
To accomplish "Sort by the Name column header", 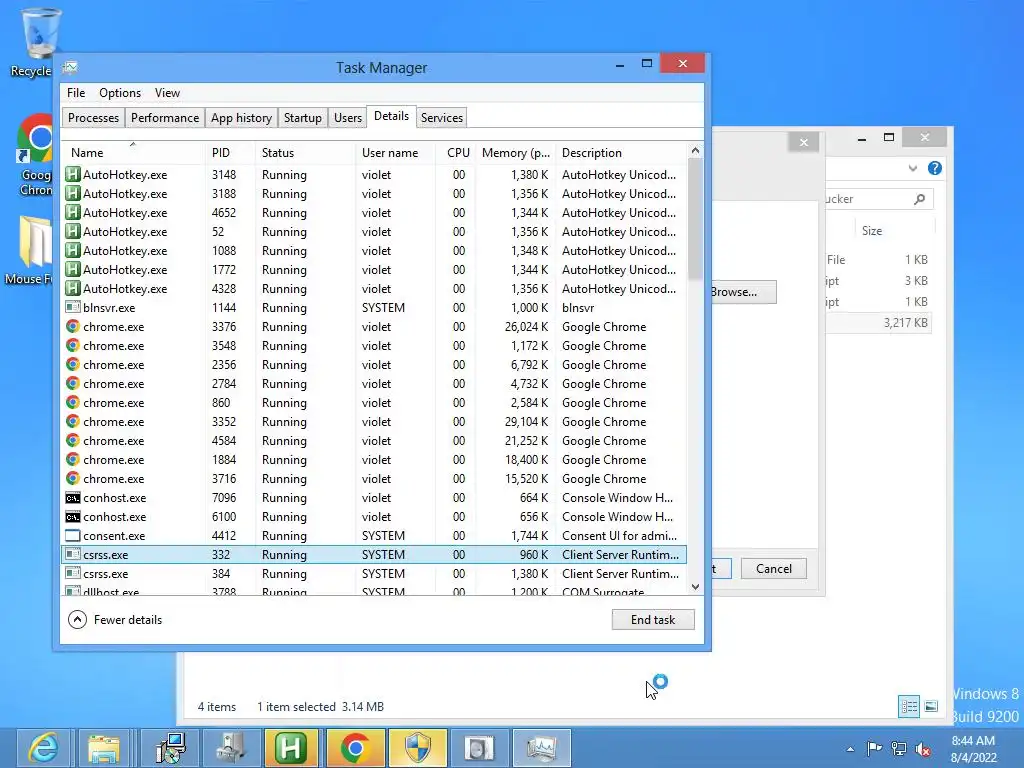I will coord(133,153).
